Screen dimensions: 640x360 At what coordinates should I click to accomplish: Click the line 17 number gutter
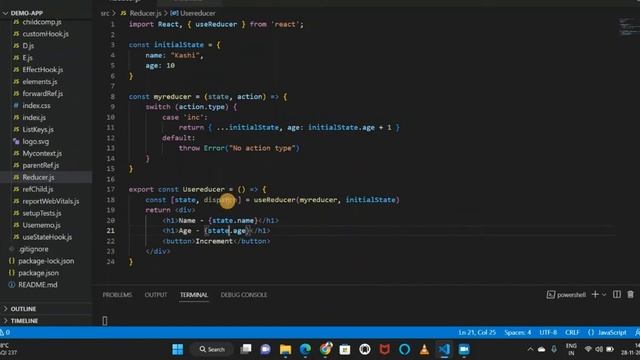tap(111, 189)
